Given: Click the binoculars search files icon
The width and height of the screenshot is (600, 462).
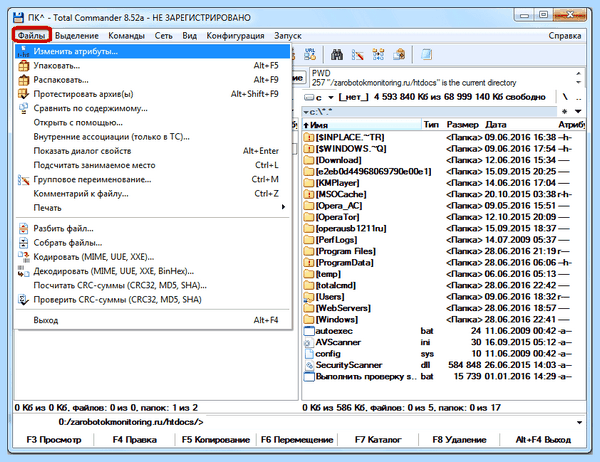Looking at the screenshot, I should [x=337, y=55].
